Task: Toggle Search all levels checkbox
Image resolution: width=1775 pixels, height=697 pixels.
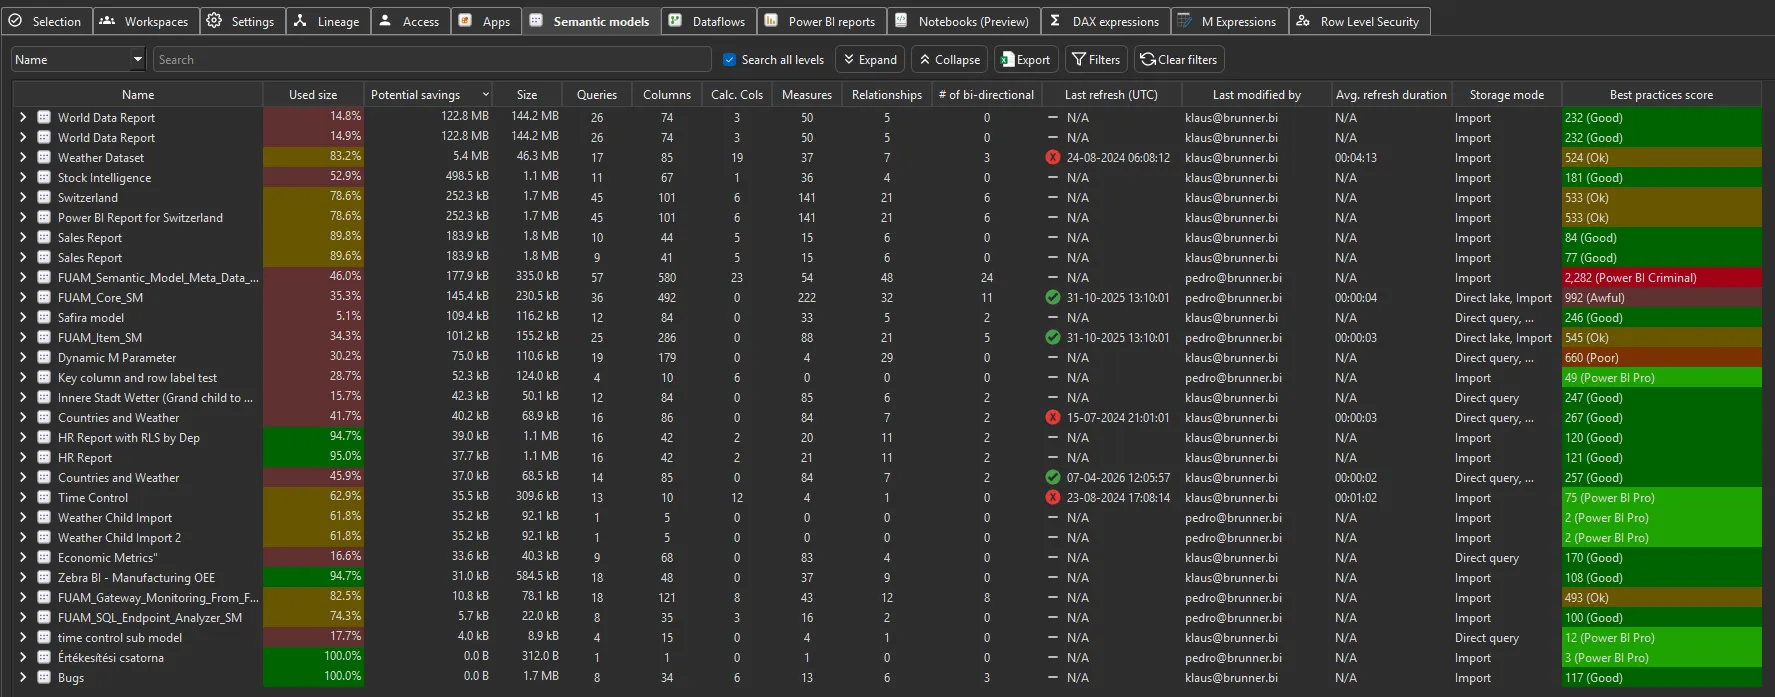Action: [729, 60]
